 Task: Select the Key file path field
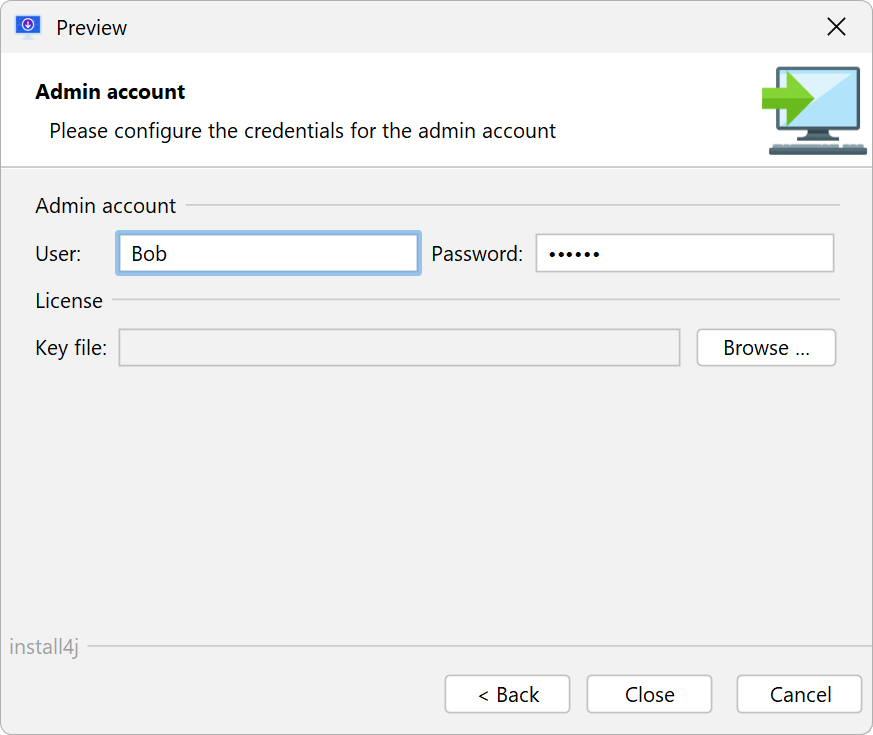coord(399,347)
